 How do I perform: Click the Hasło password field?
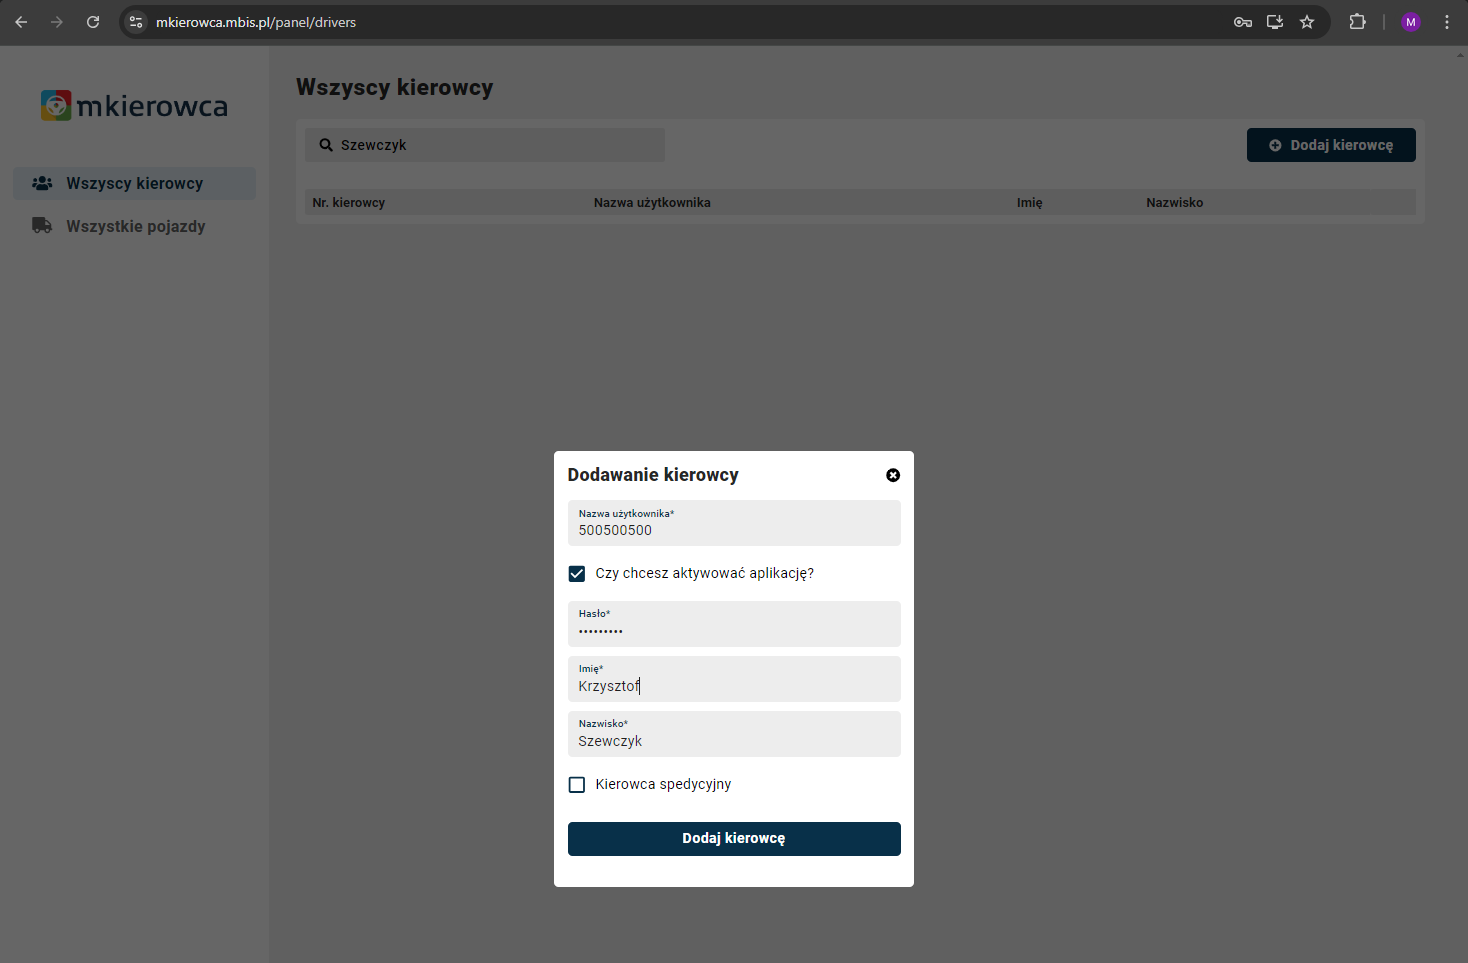click(734, 624)
